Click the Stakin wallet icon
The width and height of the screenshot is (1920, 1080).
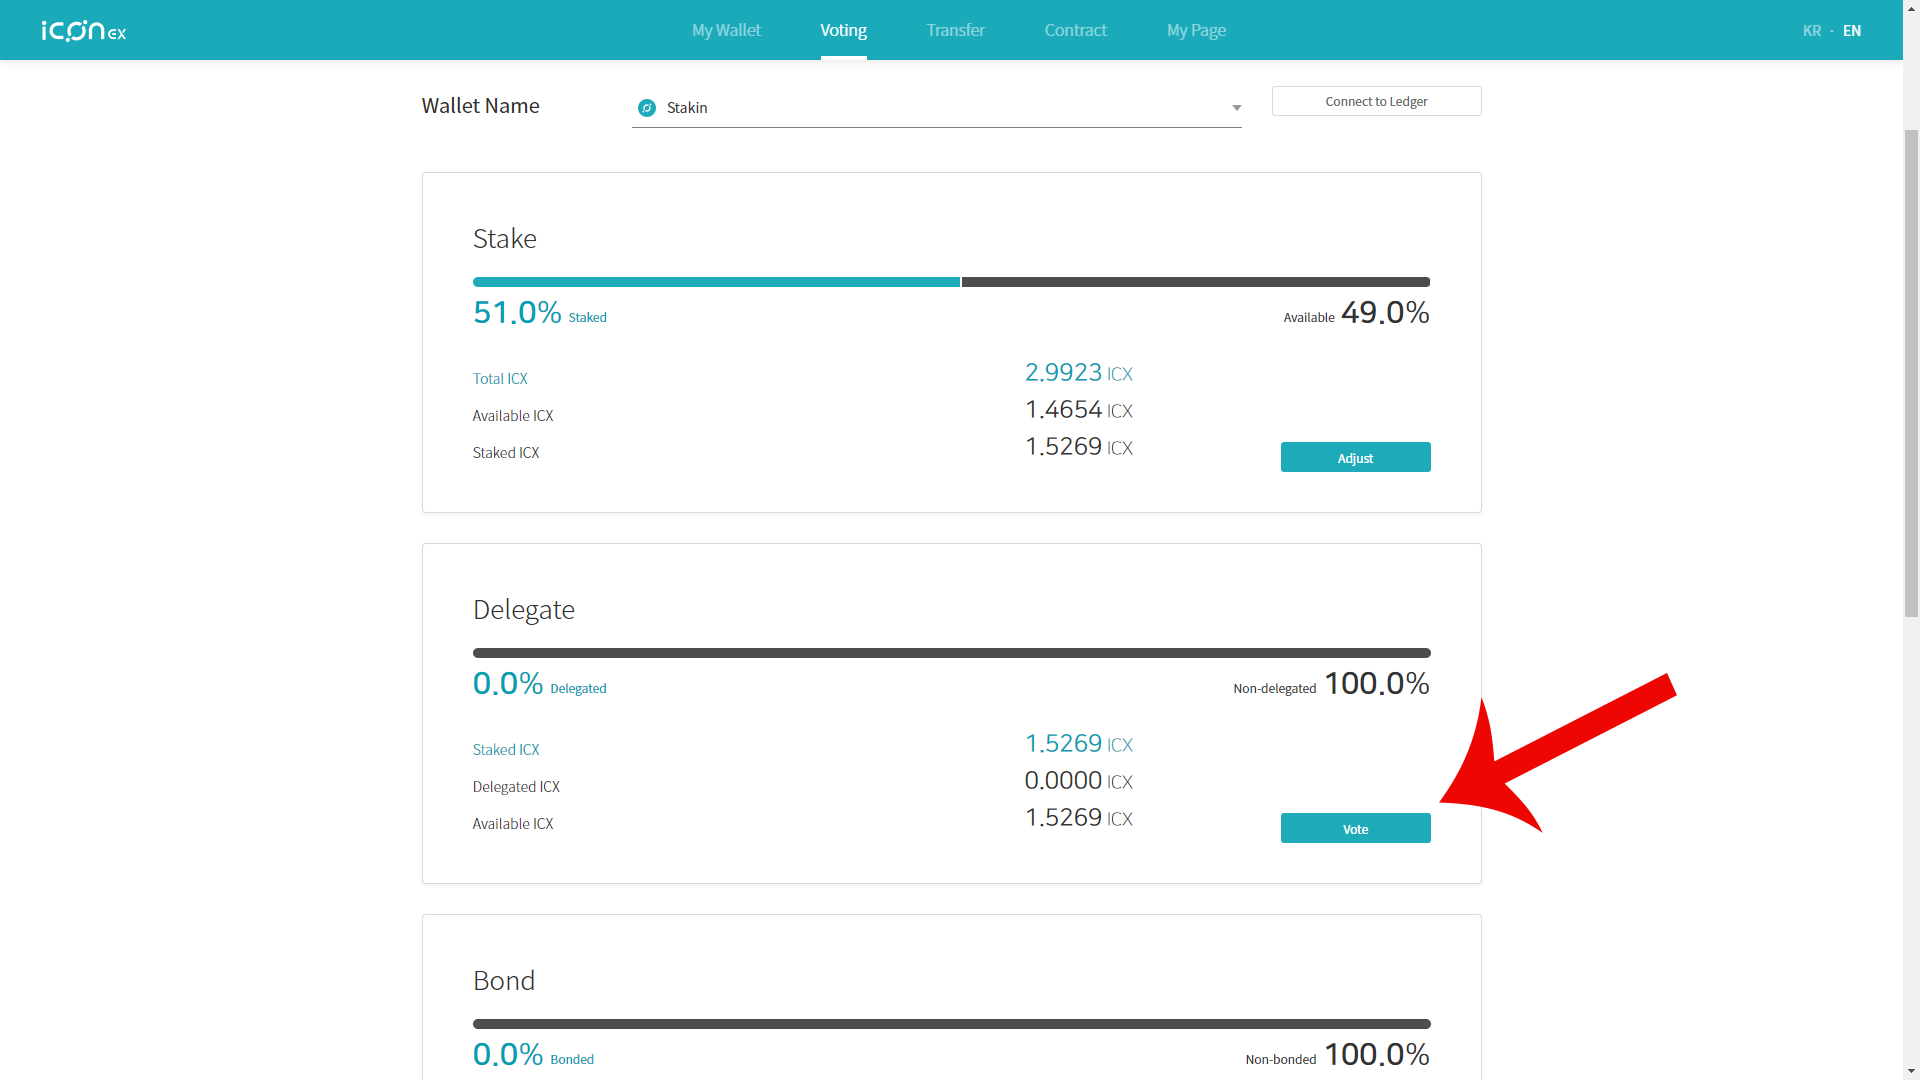click(647, 108)
